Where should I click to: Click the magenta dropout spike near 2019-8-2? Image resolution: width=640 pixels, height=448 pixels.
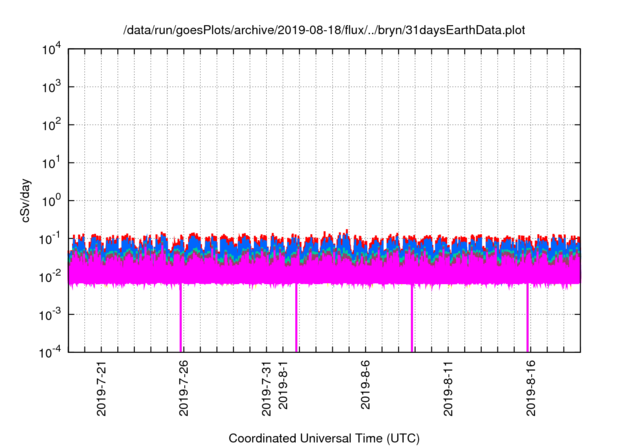click(296, 318)
